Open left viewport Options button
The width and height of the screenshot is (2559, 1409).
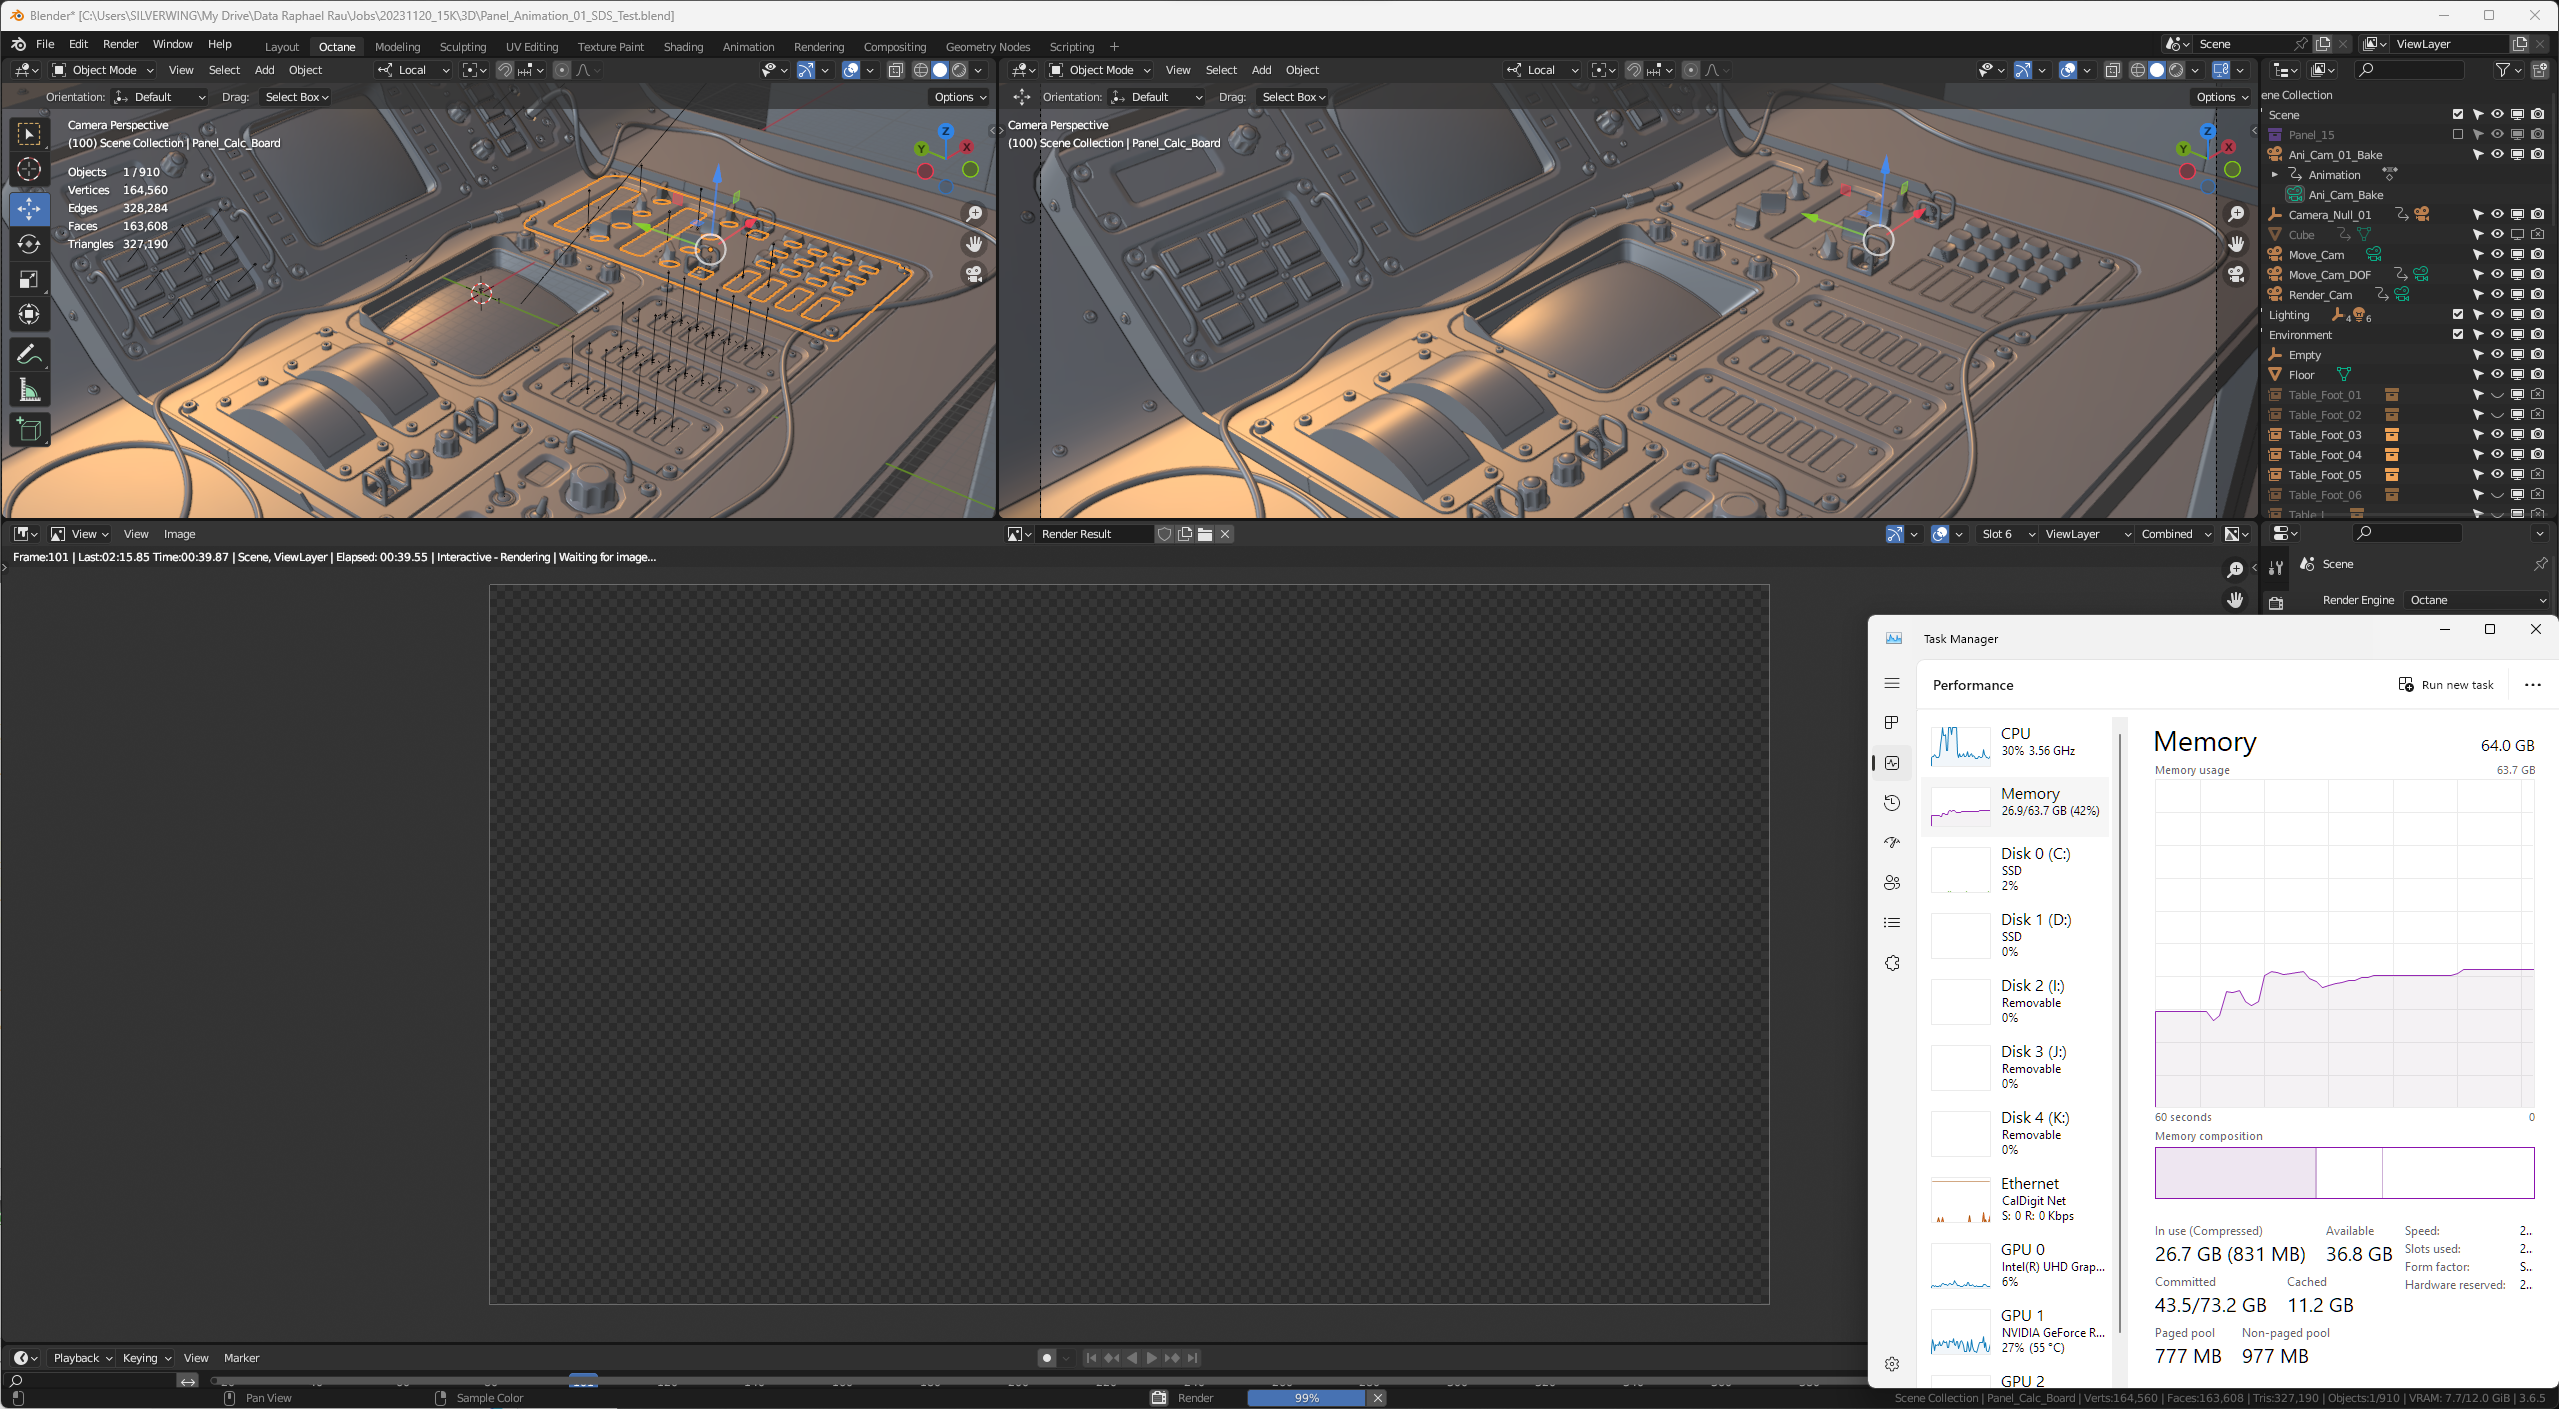click(x=959, y=97)
